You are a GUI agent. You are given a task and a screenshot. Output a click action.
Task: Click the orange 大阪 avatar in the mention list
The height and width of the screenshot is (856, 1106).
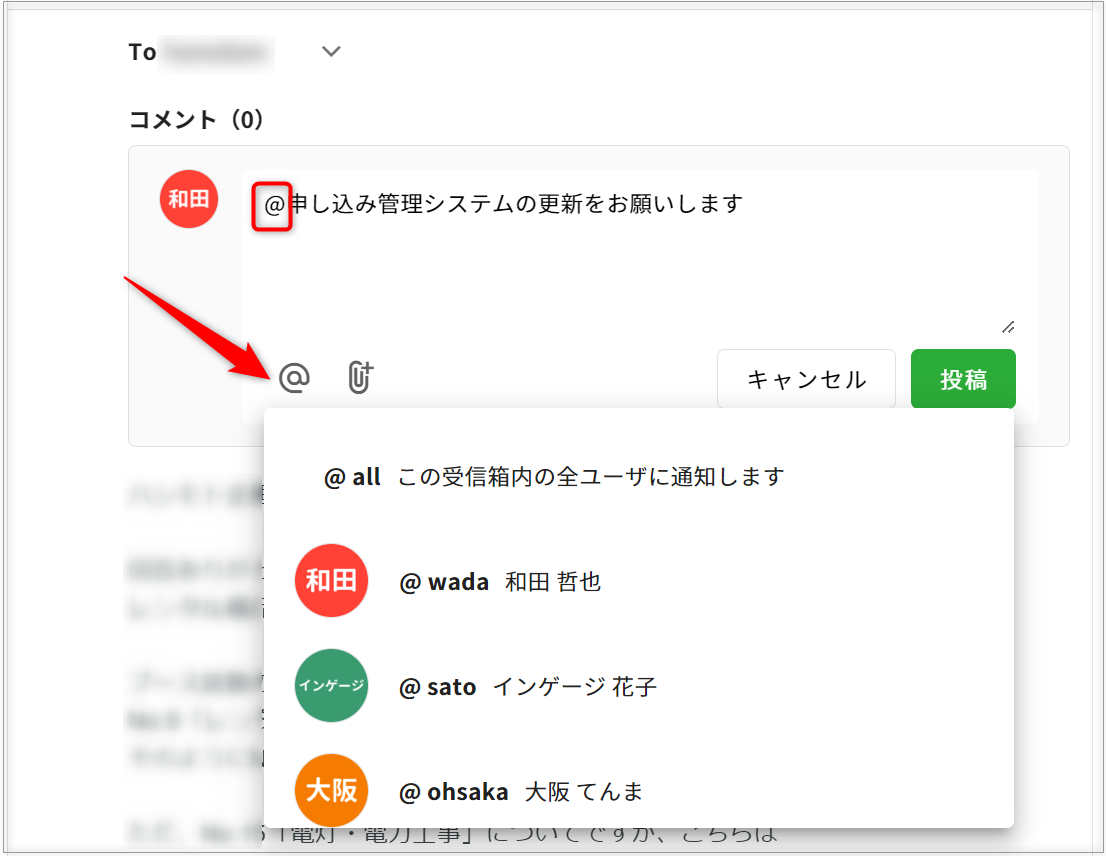pos(331,791)
